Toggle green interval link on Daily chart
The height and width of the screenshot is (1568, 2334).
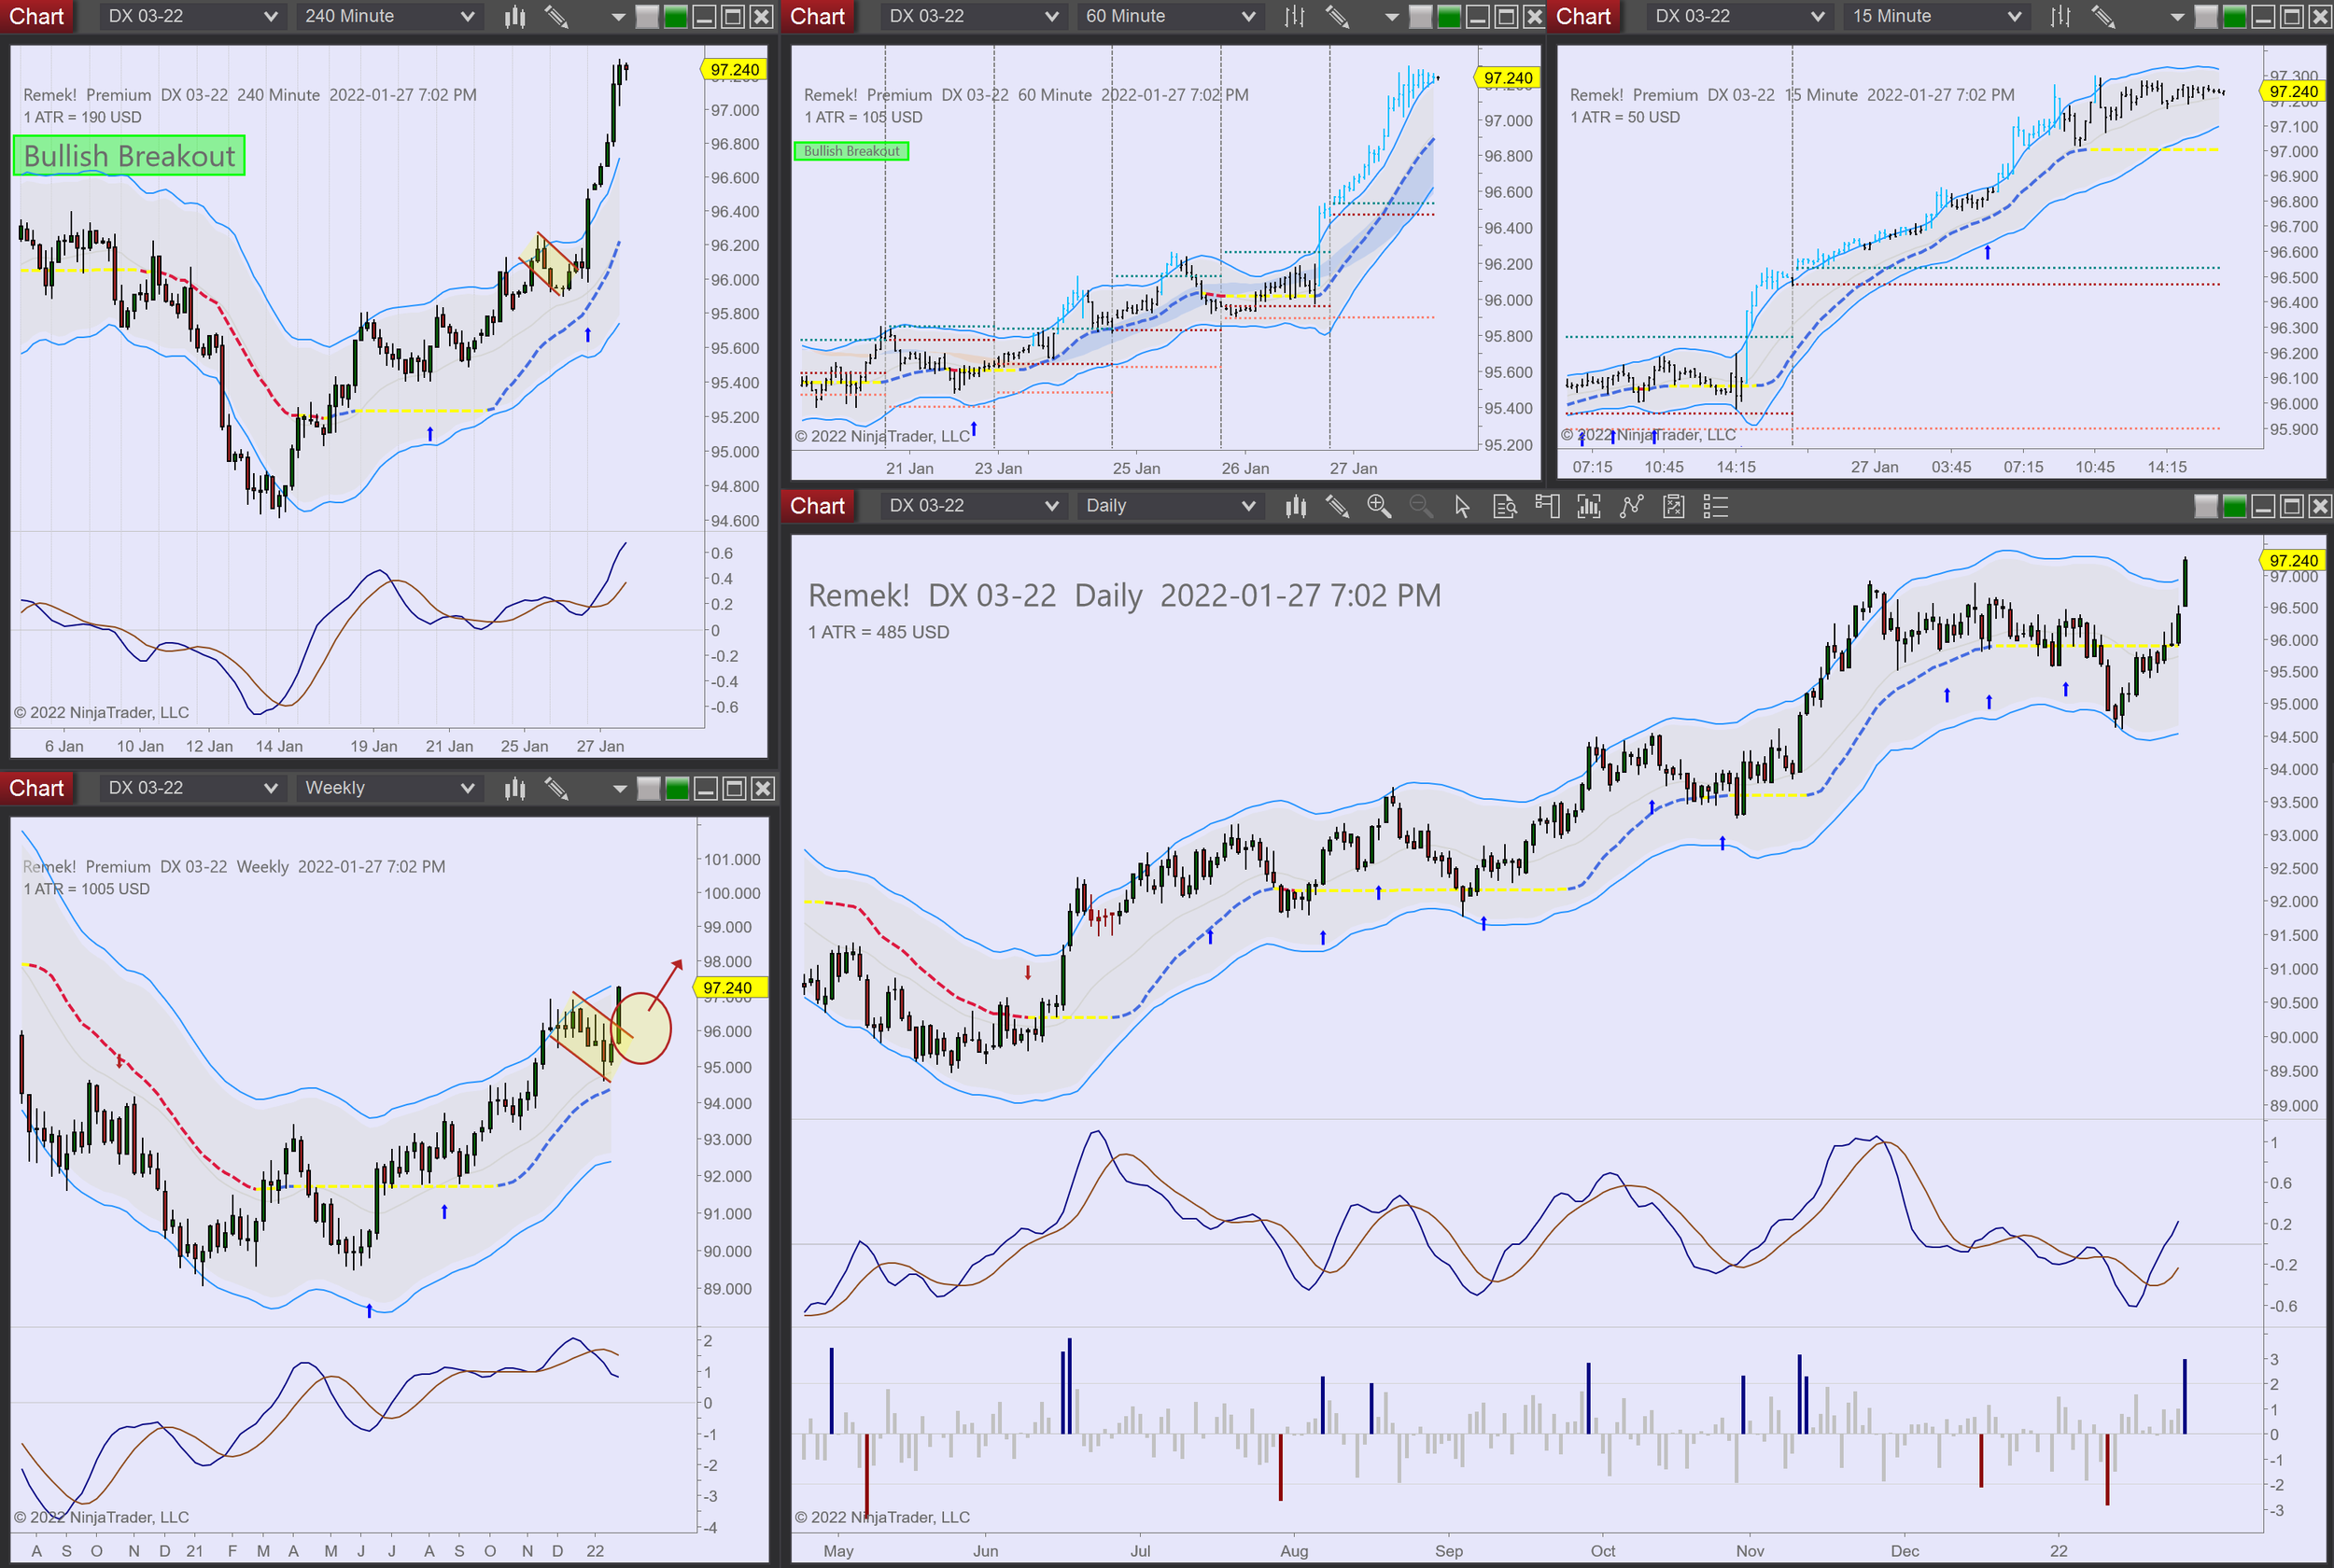pyautogui.click(x=2234, y=506)
